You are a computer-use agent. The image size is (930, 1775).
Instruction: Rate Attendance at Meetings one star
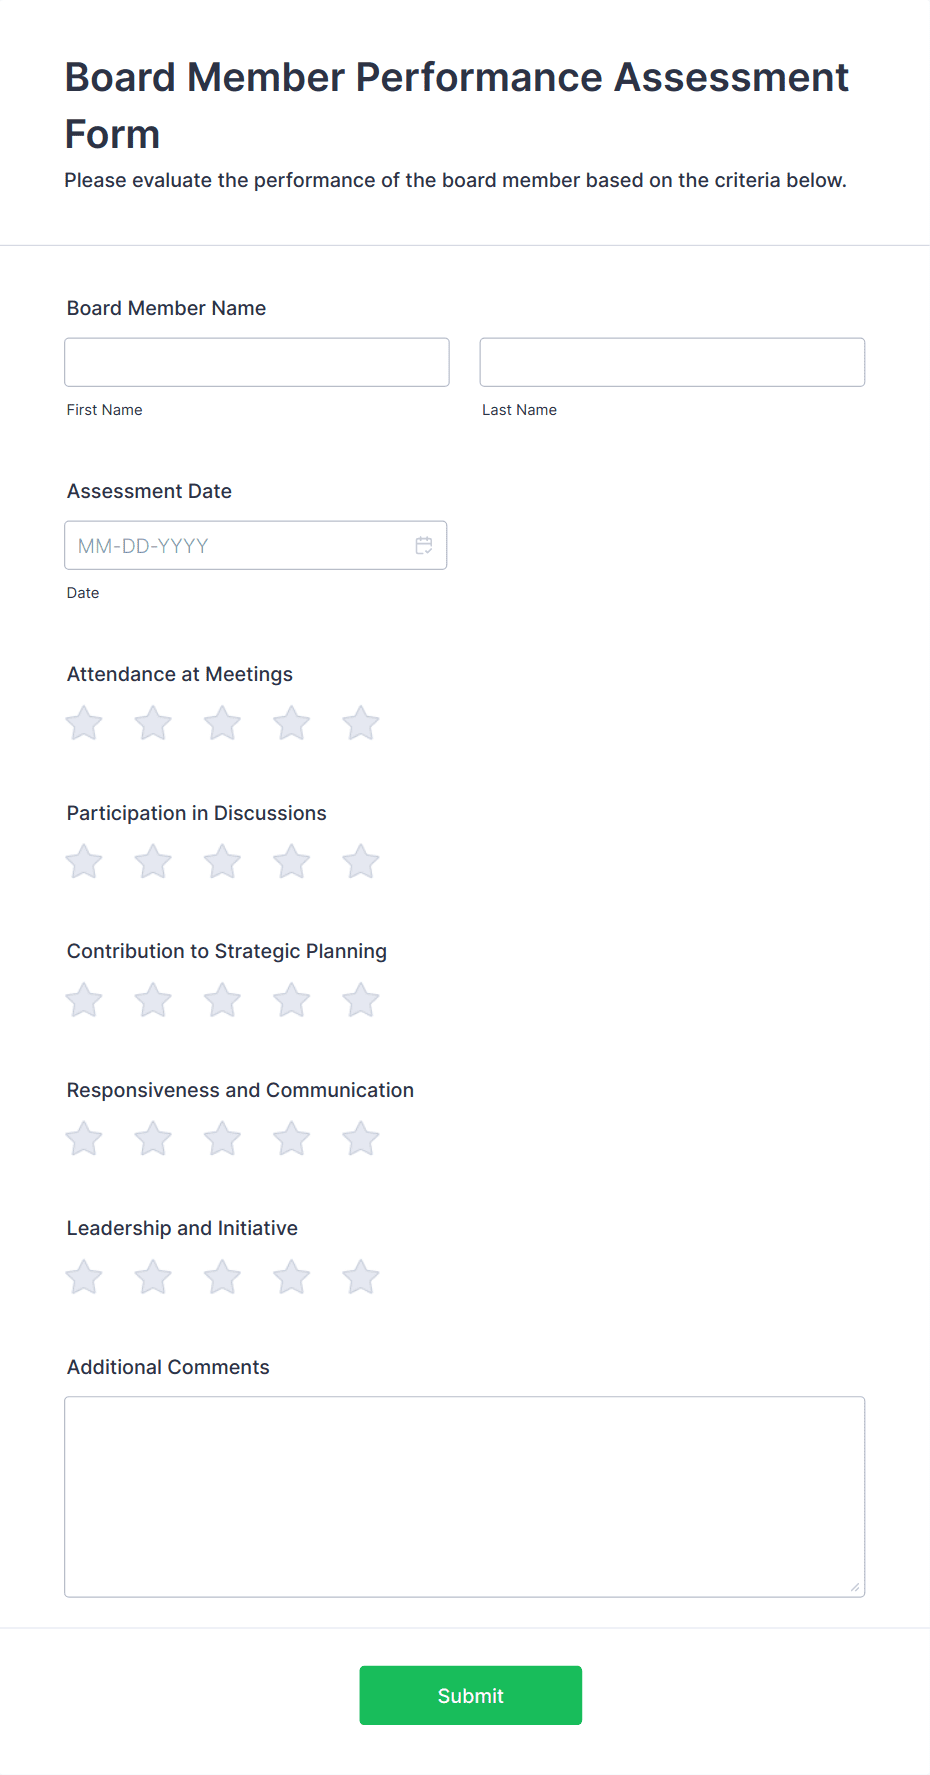[84, 723]
